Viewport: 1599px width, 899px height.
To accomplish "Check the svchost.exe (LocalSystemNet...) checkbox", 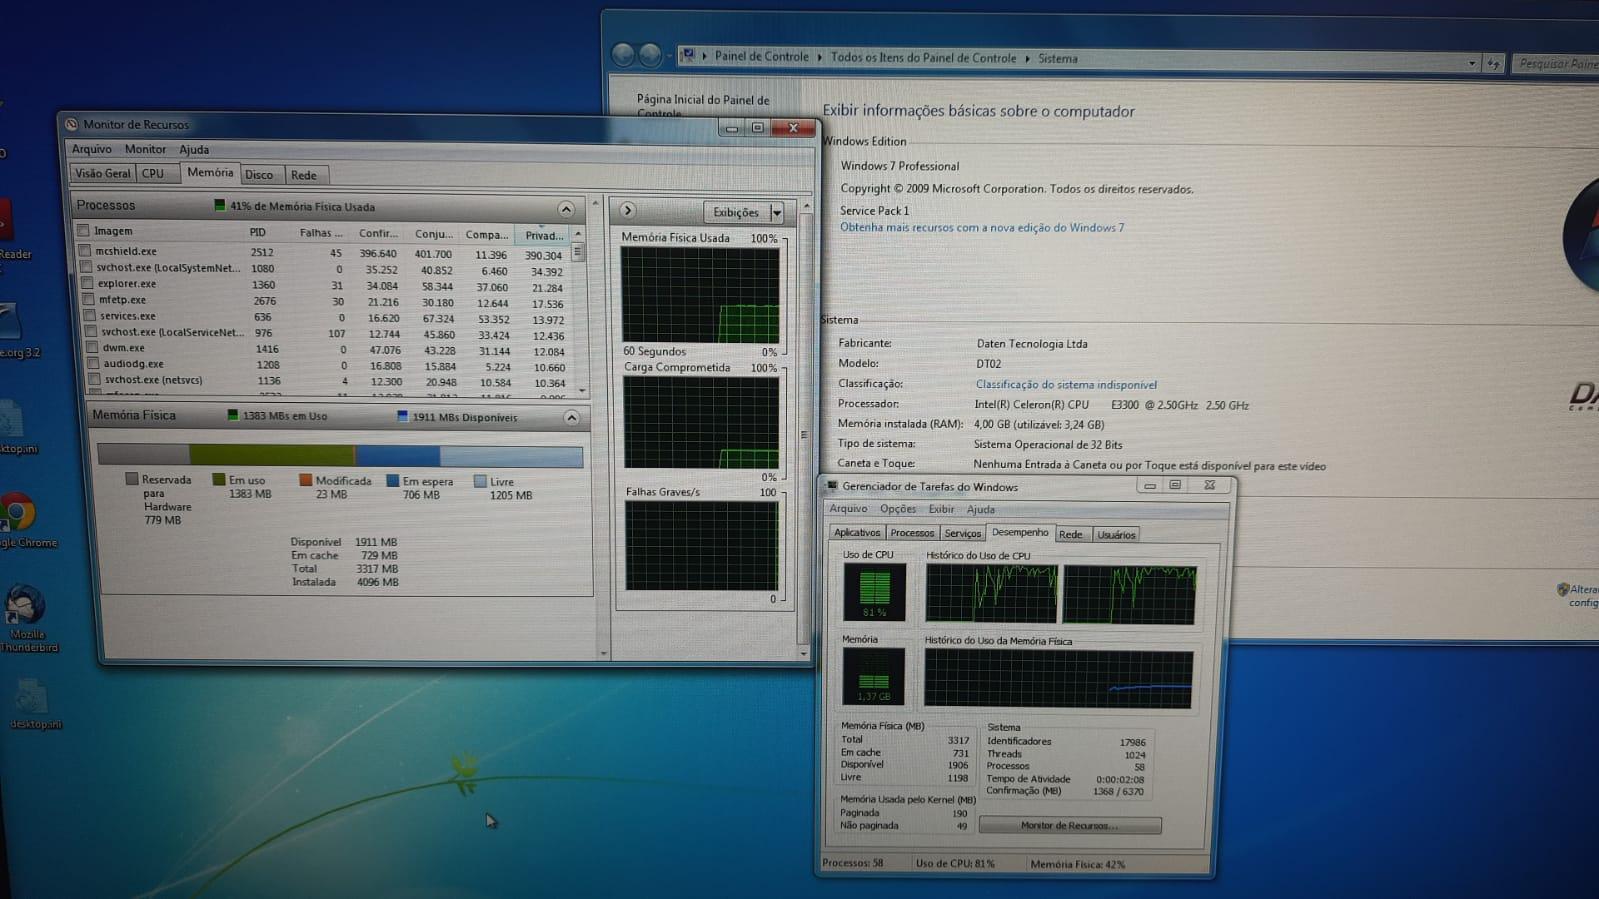I will coord(86,267).
